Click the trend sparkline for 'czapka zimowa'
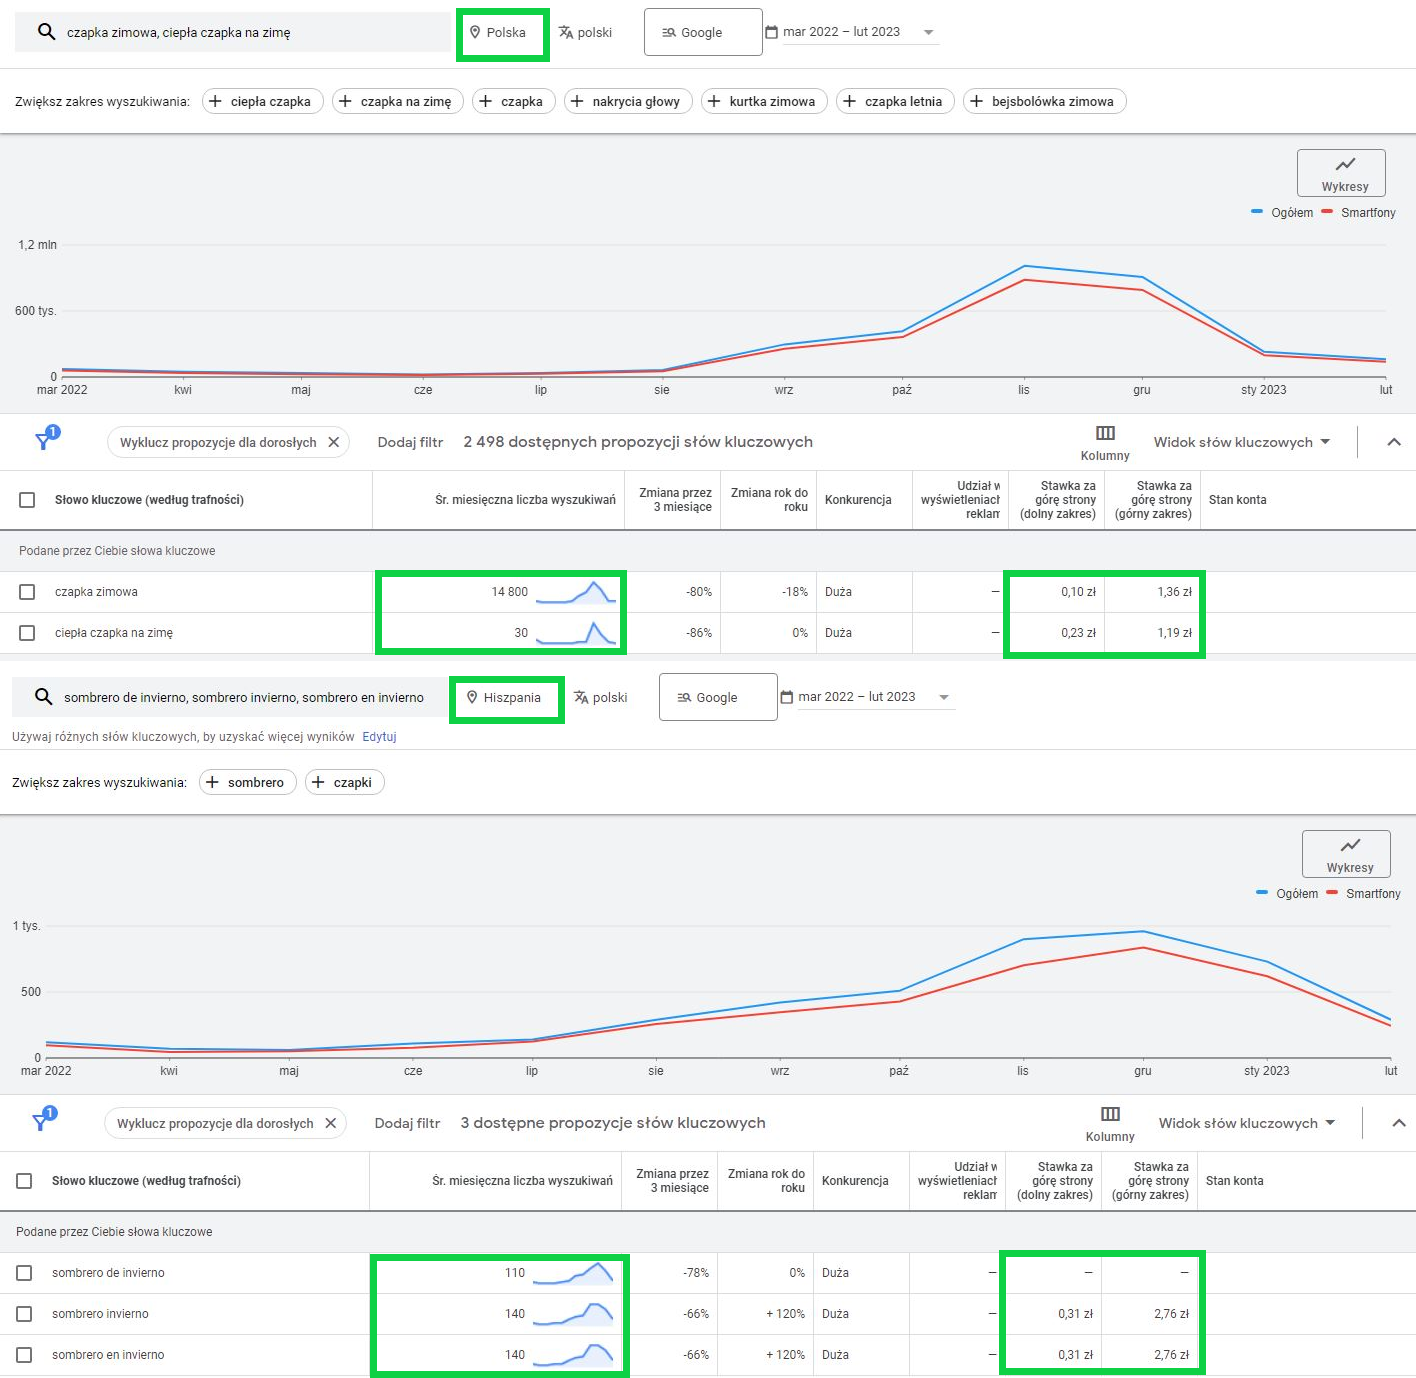This screenshot has width=1416, height=1378. pyautogui.click(x=576, y=592)
